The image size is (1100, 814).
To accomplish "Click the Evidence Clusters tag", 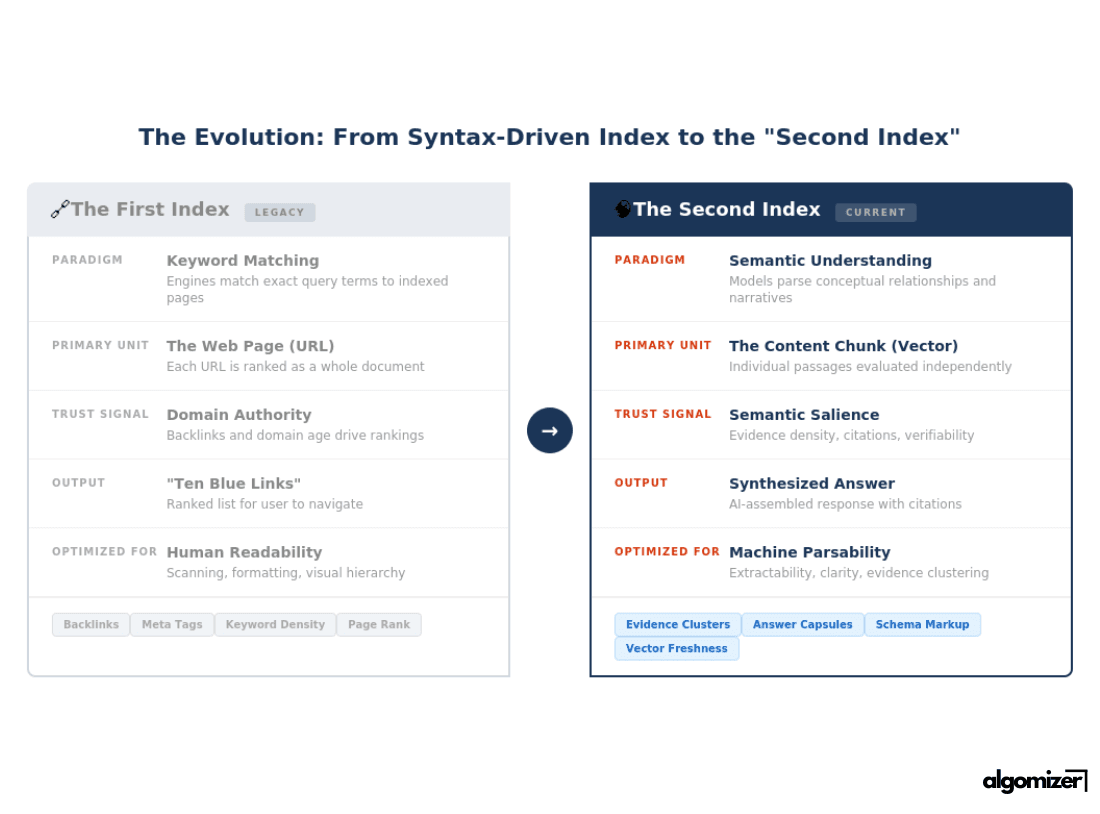I will [x=678, y=625].
